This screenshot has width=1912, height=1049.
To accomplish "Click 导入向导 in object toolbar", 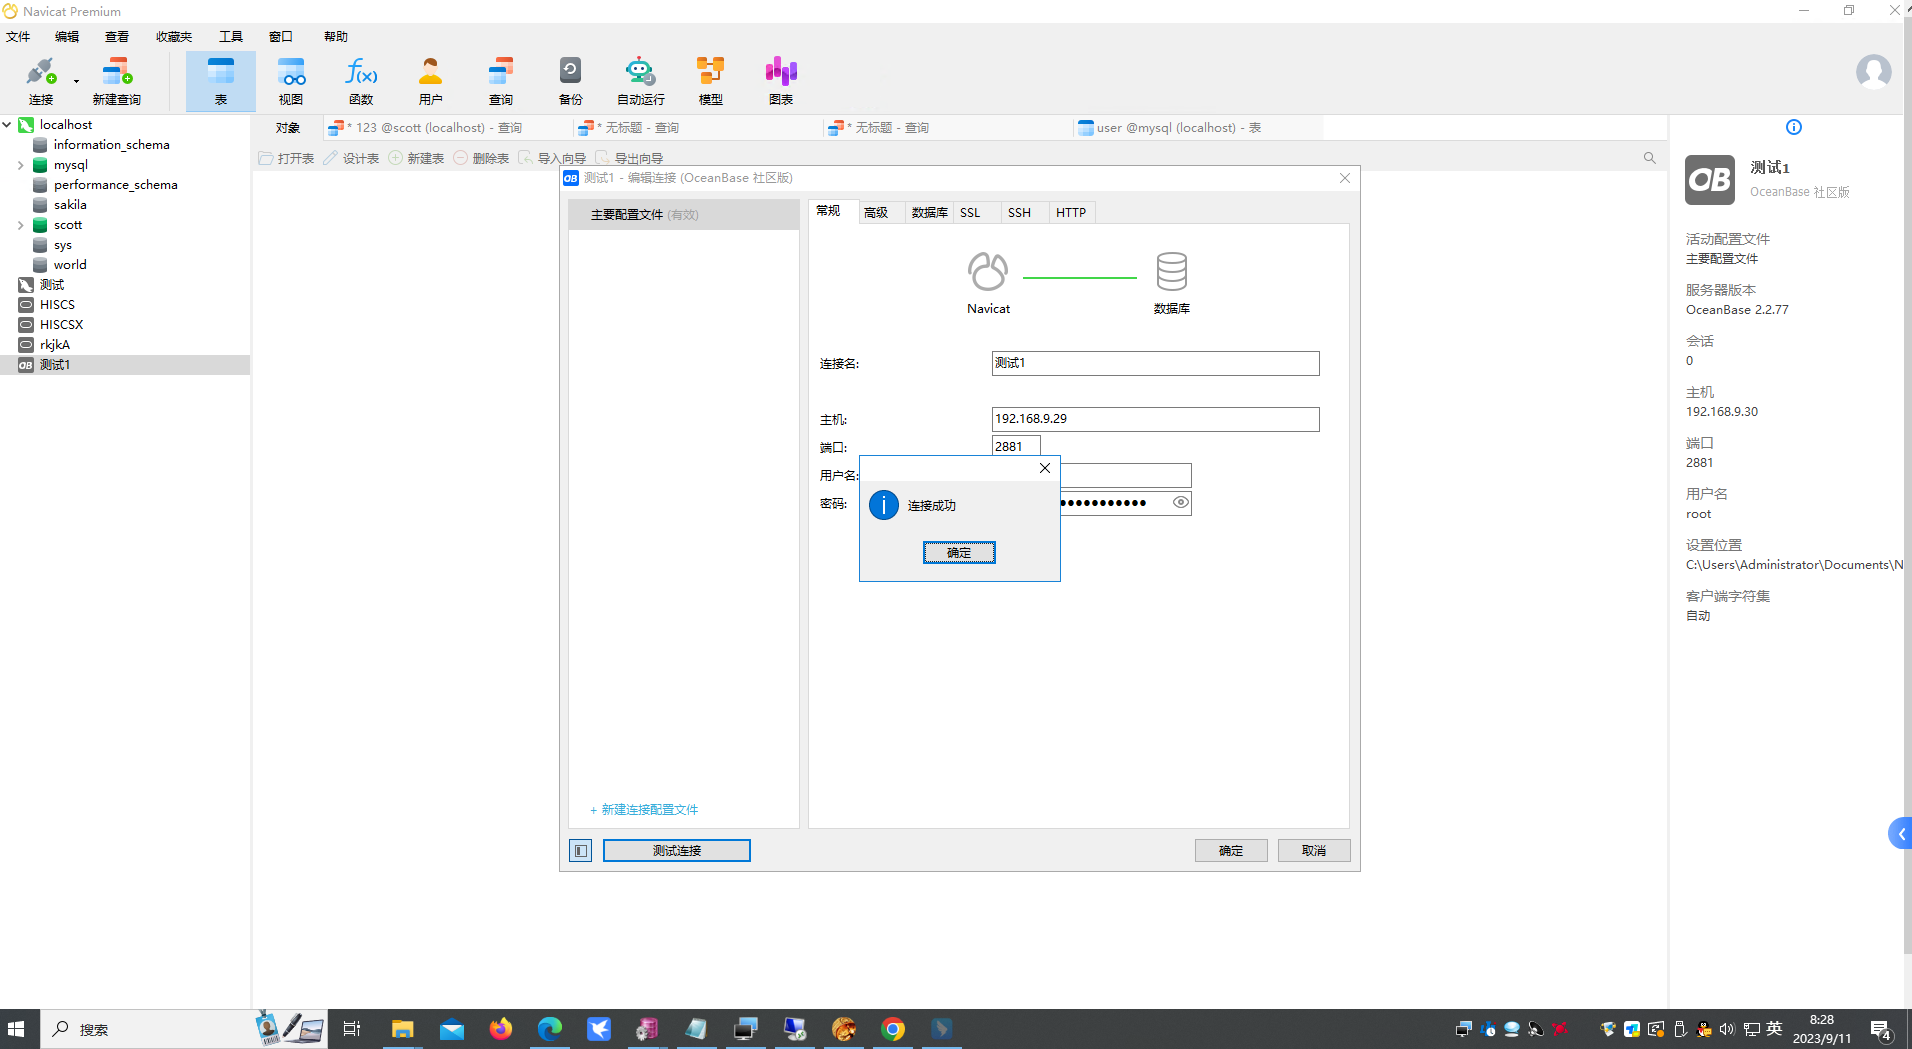I will click(552, 158).
